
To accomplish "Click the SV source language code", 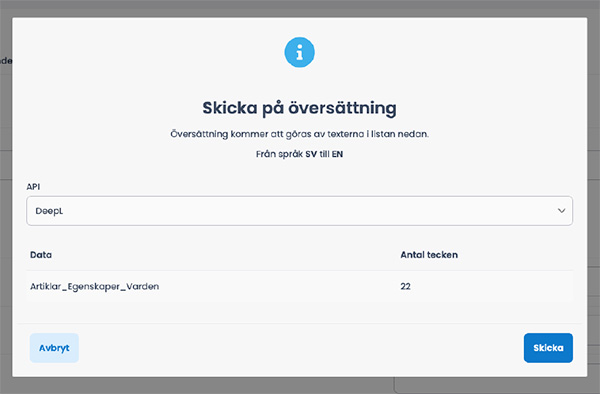I will point(311,154).
